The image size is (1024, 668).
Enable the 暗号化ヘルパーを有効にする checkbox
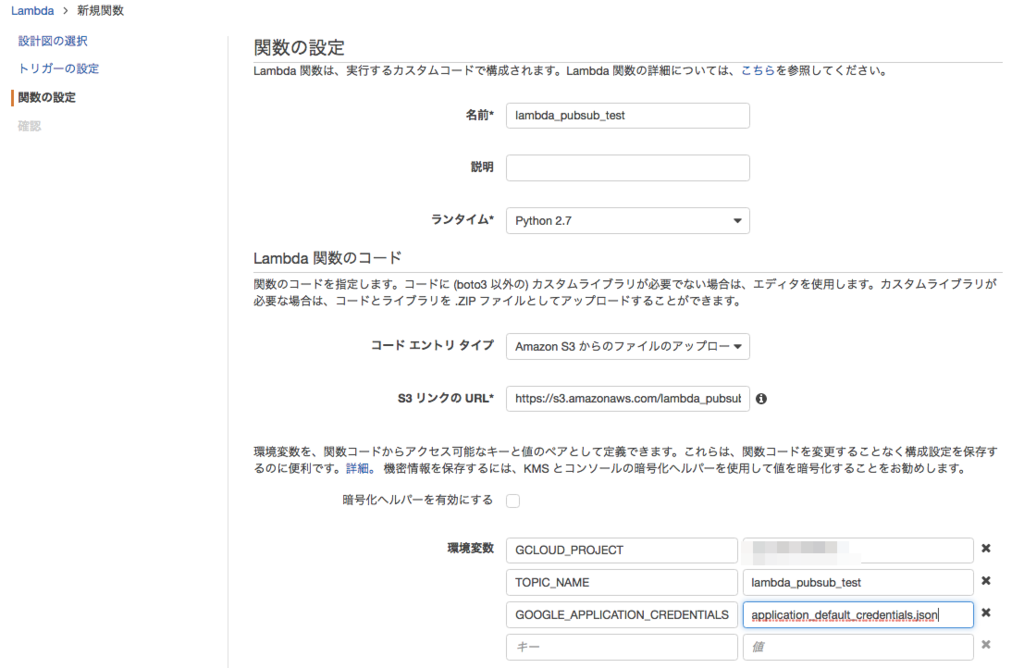coord(513,501)
